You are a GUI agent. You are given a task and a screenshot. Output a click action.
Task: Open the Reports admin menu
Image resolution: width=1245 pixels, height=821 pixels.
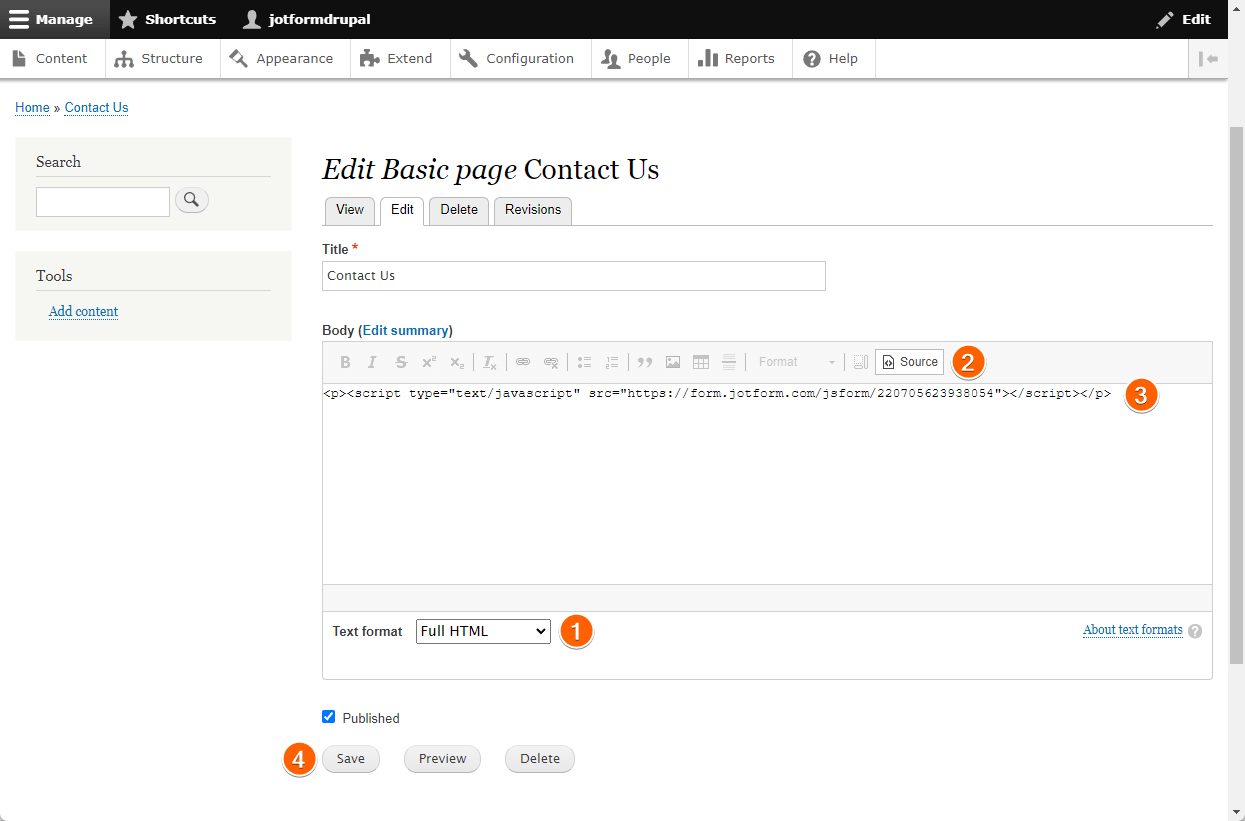tap(738, 59)
